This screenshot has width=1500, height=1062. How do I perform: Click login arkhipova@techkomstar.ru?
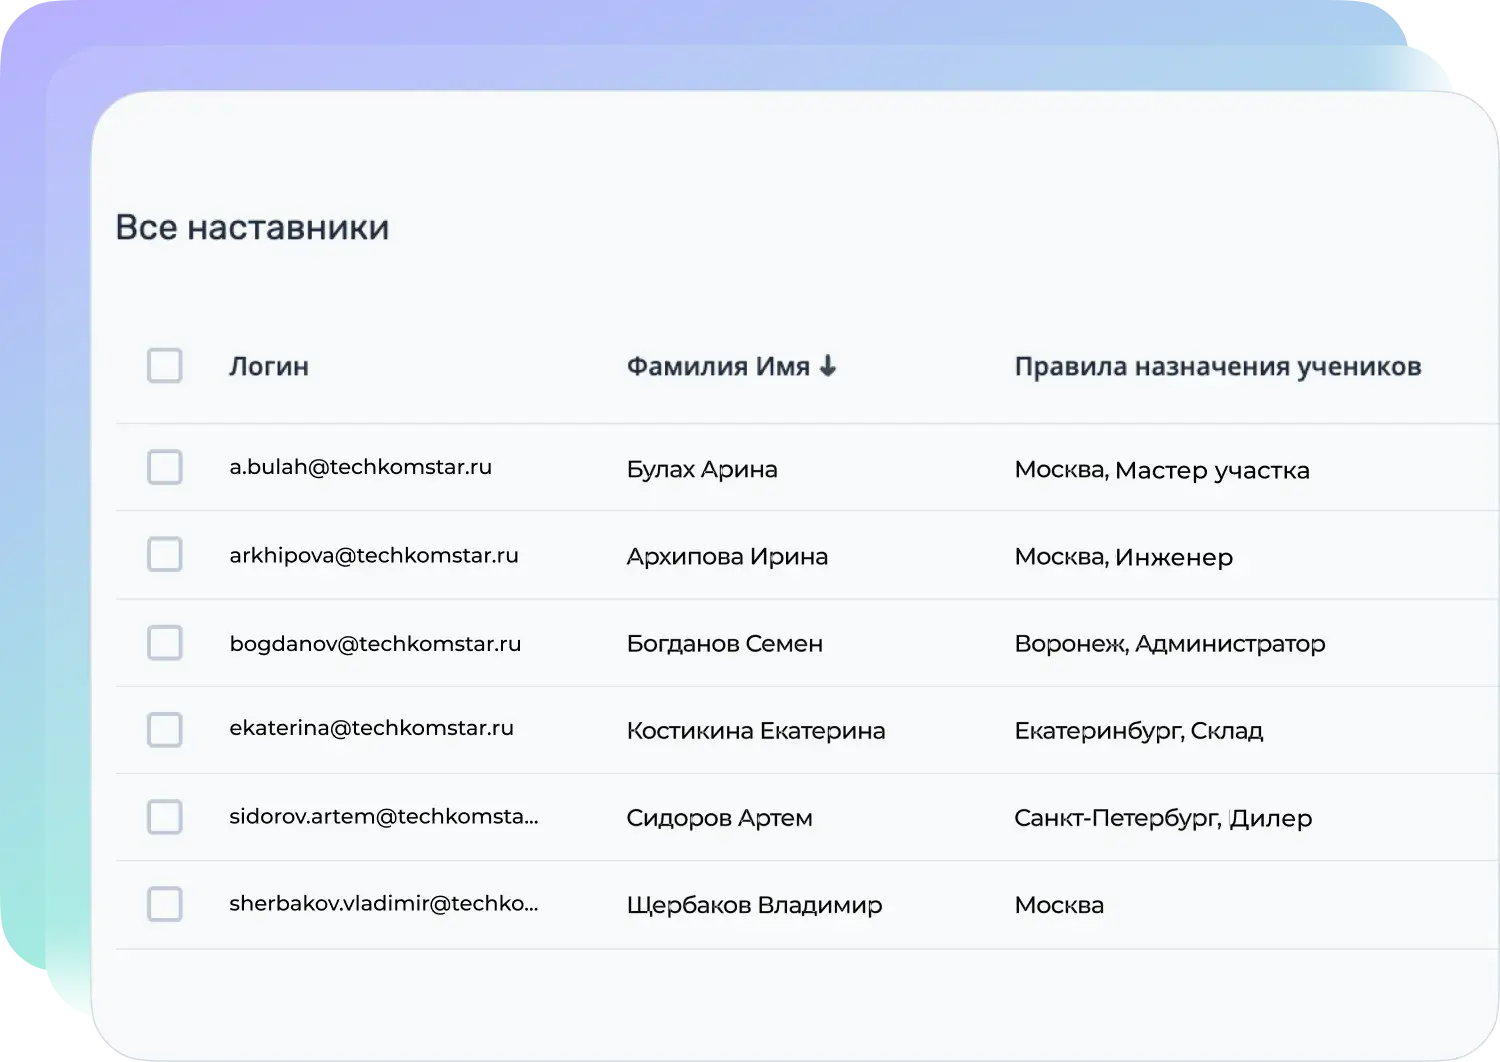pyautogui.click(x=374, y=555)
